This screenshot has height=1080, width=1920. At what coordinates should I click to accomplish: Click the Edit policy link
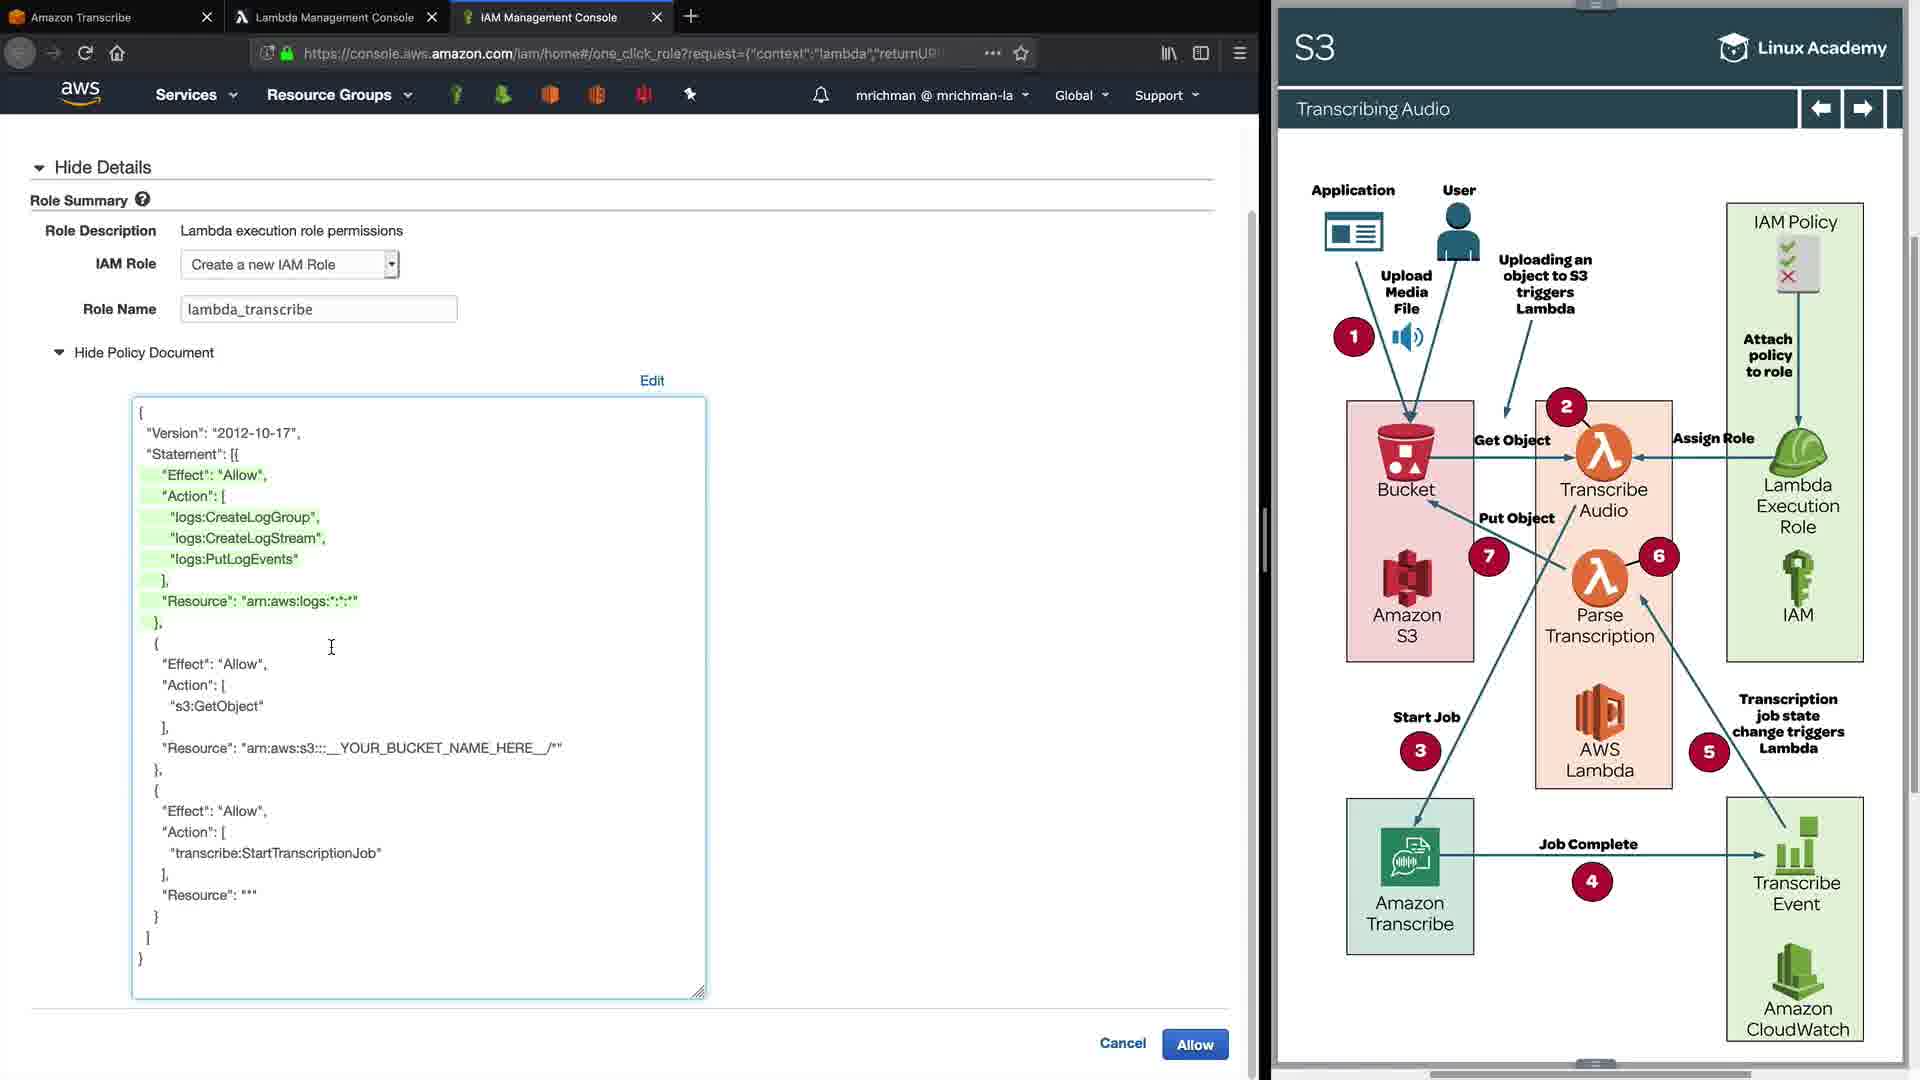pyautogui.click(x=651, y=380)
